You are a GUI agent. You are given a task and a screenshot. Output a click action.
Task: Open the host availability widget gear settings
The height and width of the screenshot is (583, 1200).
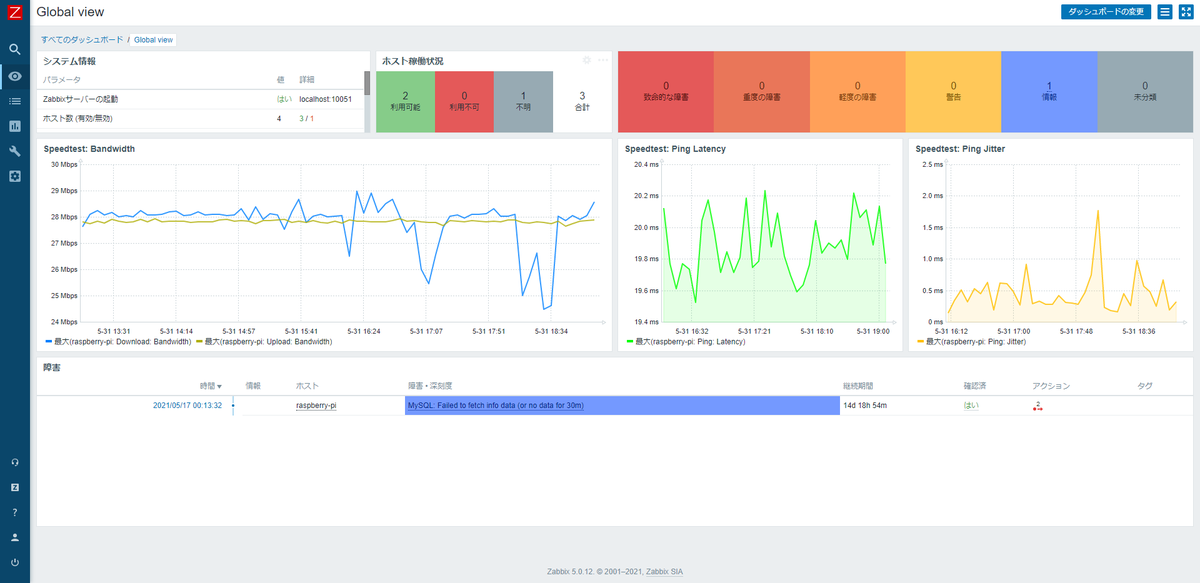[587, 60]
